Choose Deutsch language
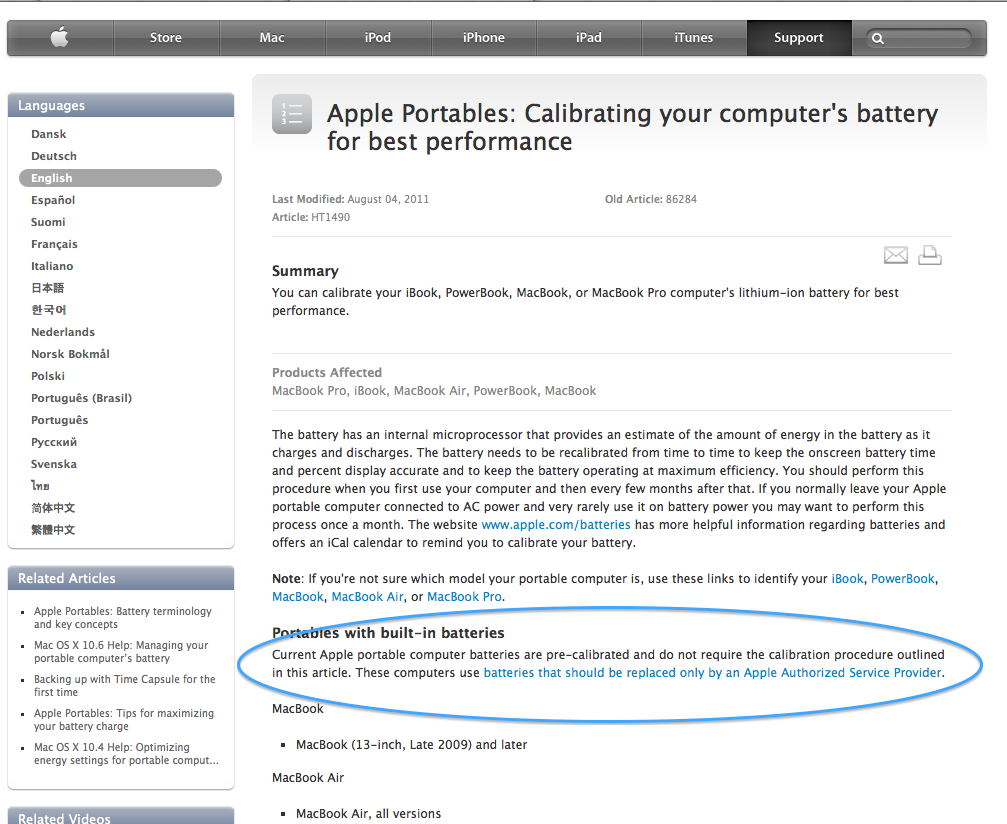The height and width of the screenshot is (824, 1007). 54,156
